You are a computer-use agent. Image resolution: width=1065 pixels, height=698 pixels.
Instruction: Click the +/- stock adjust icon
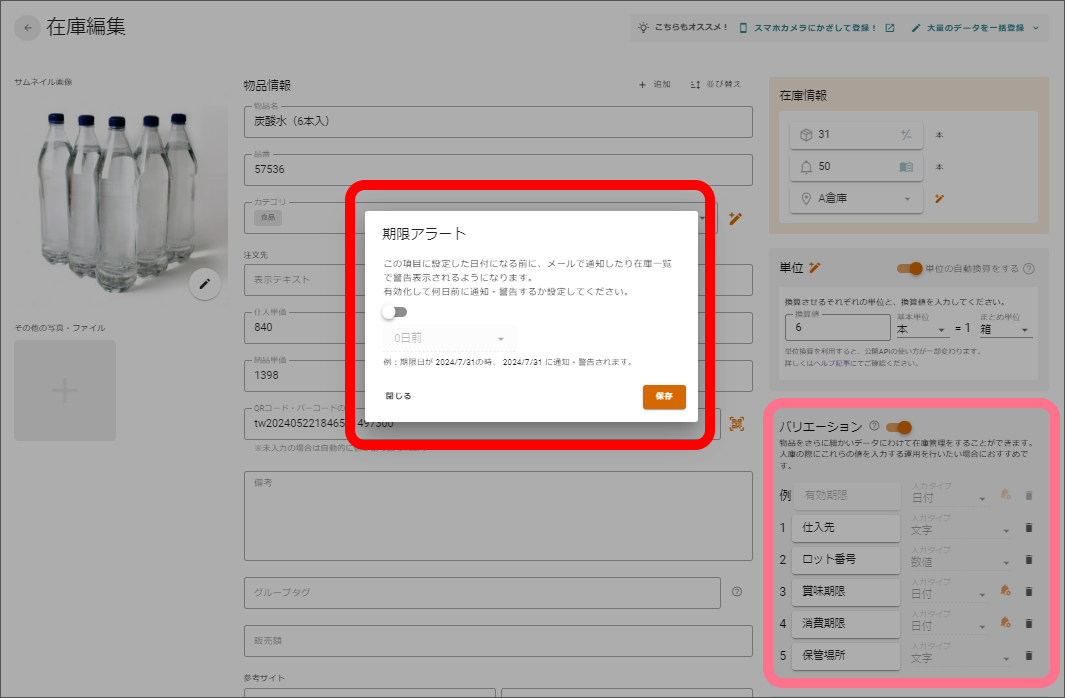pyautogui.click(x=906, y=134)
